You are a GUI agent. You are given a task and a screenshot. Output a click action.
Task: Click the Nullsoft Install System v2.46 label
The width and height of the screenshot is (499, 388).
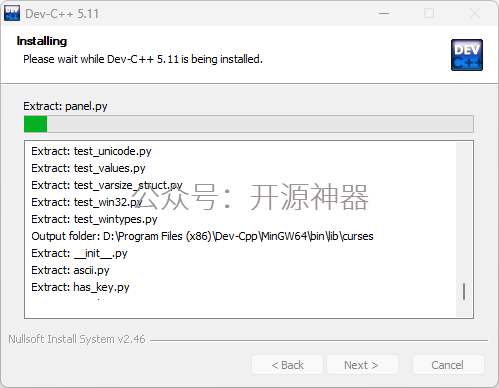point(77,339)
